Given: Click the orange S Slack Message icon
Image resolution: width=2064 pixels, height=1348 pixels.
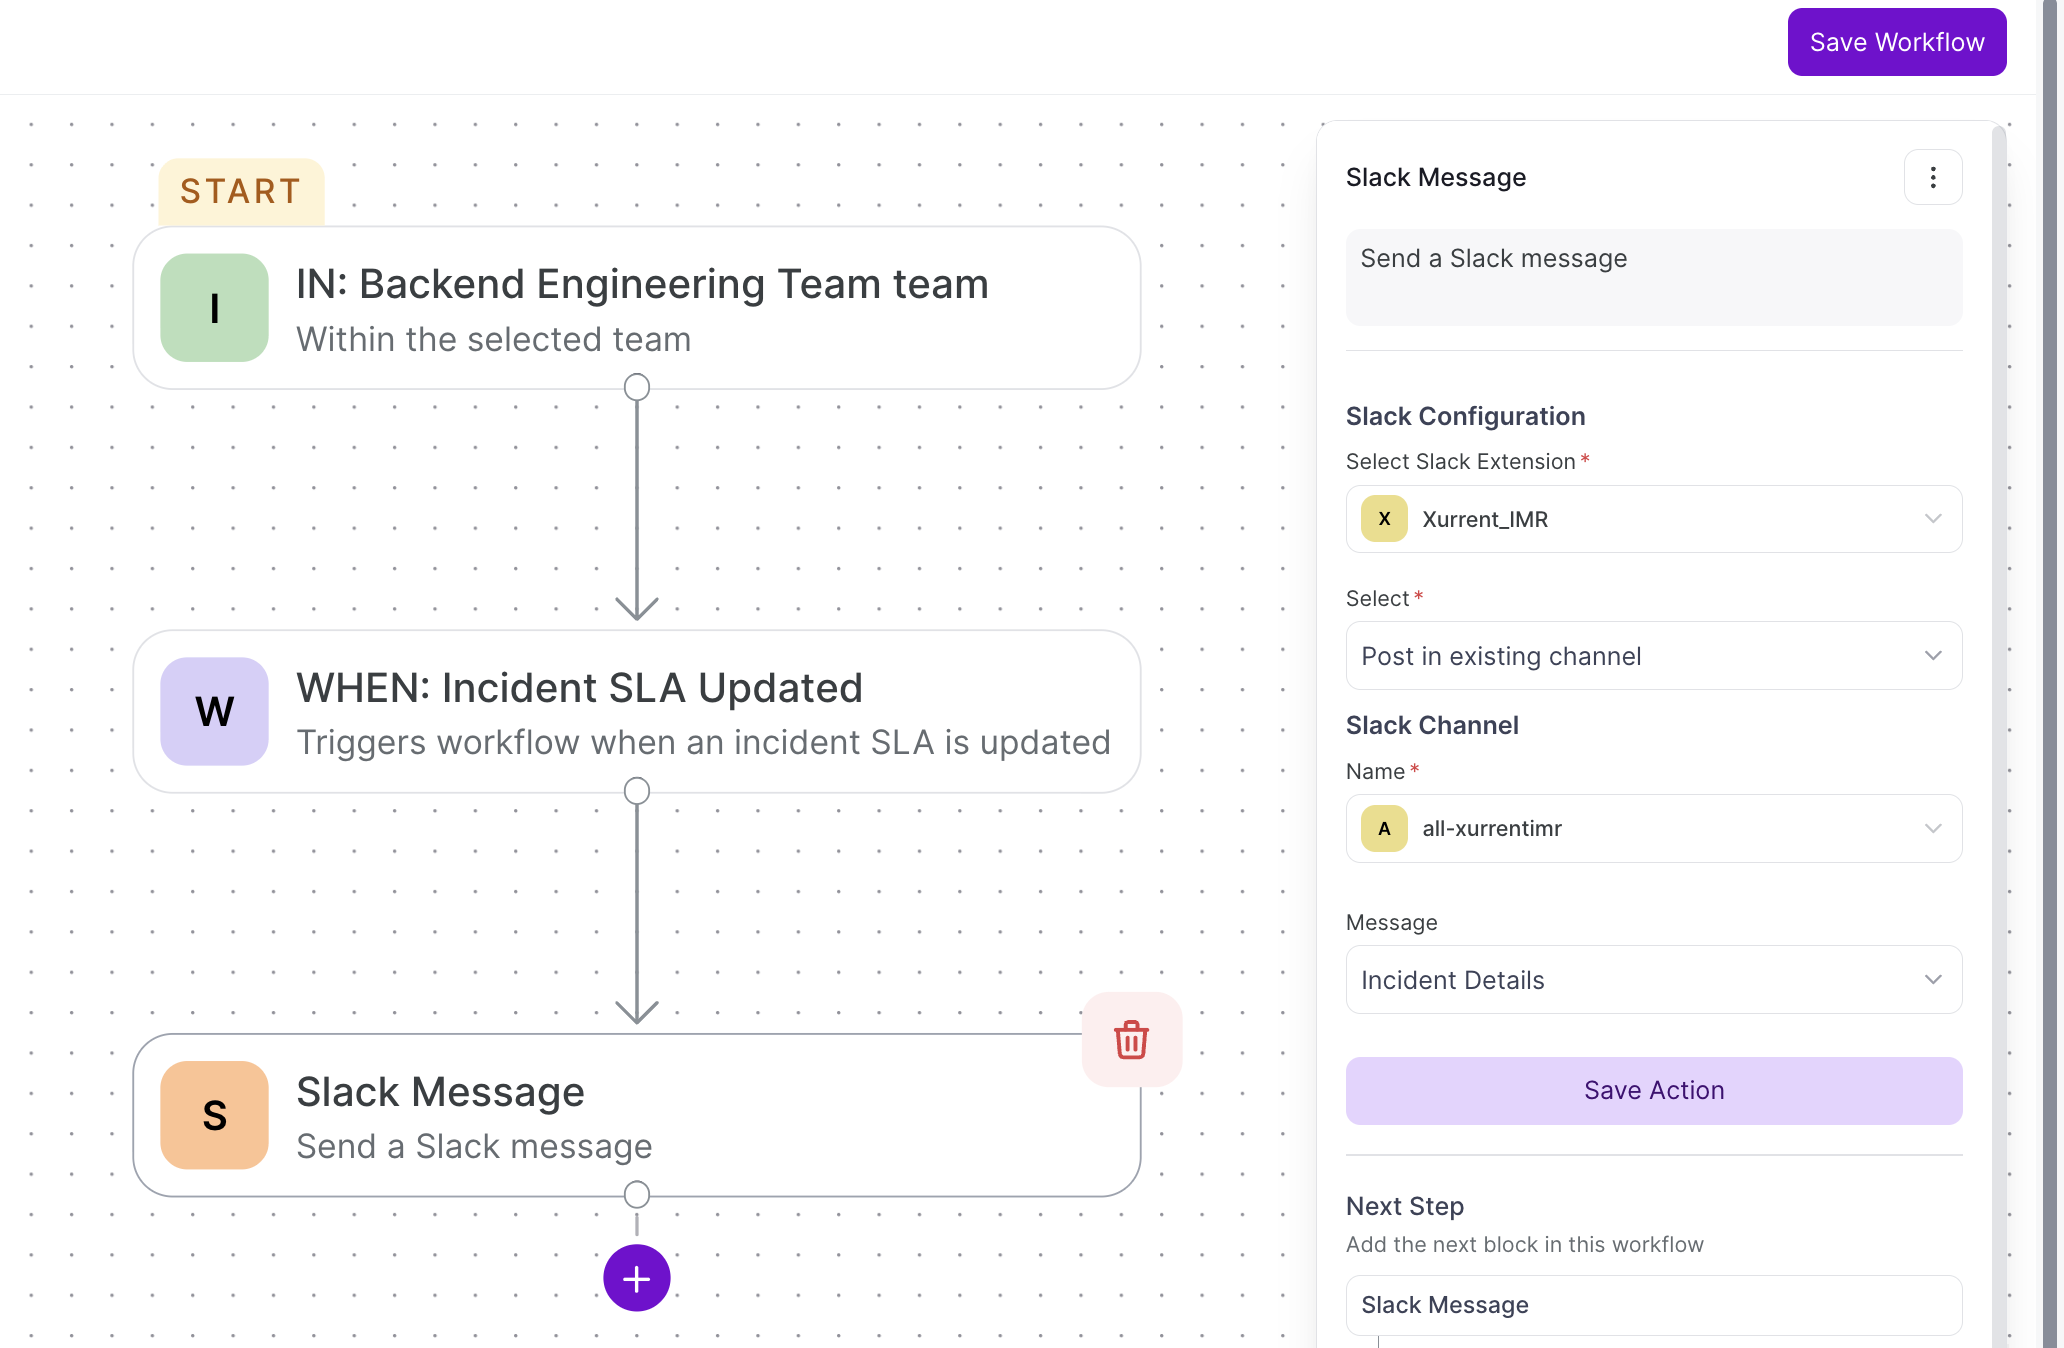Looking at the screenshot, I should pos(214,1115).
